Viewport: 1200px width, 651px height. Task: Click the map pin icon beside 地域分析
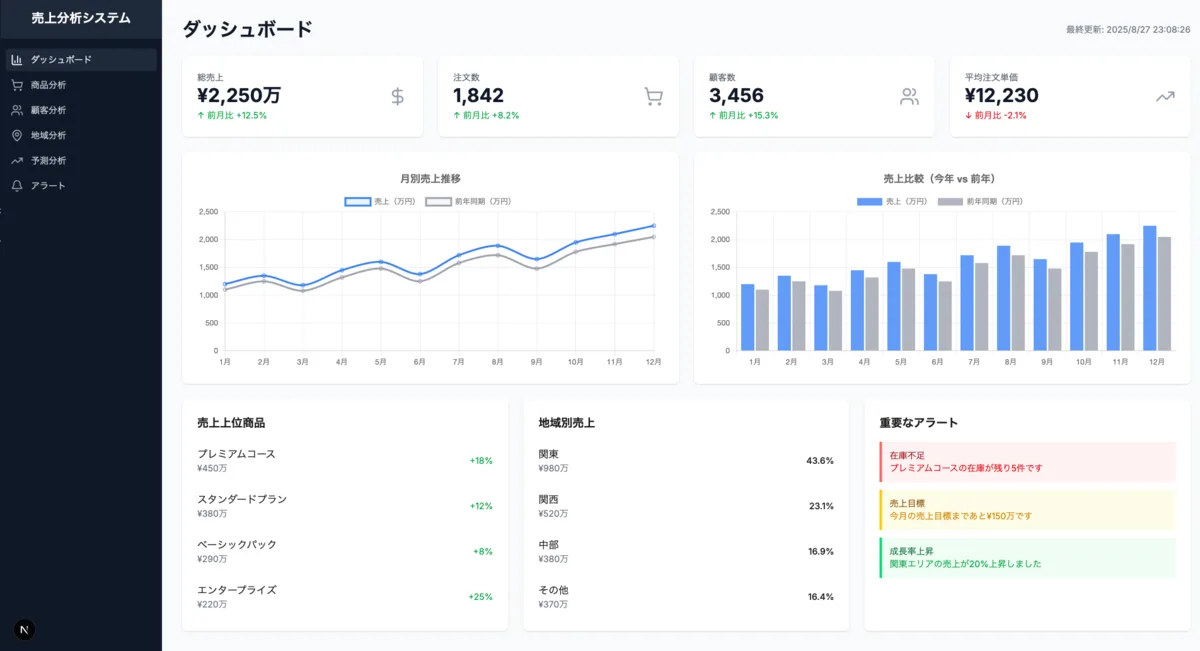coord(17,135)
